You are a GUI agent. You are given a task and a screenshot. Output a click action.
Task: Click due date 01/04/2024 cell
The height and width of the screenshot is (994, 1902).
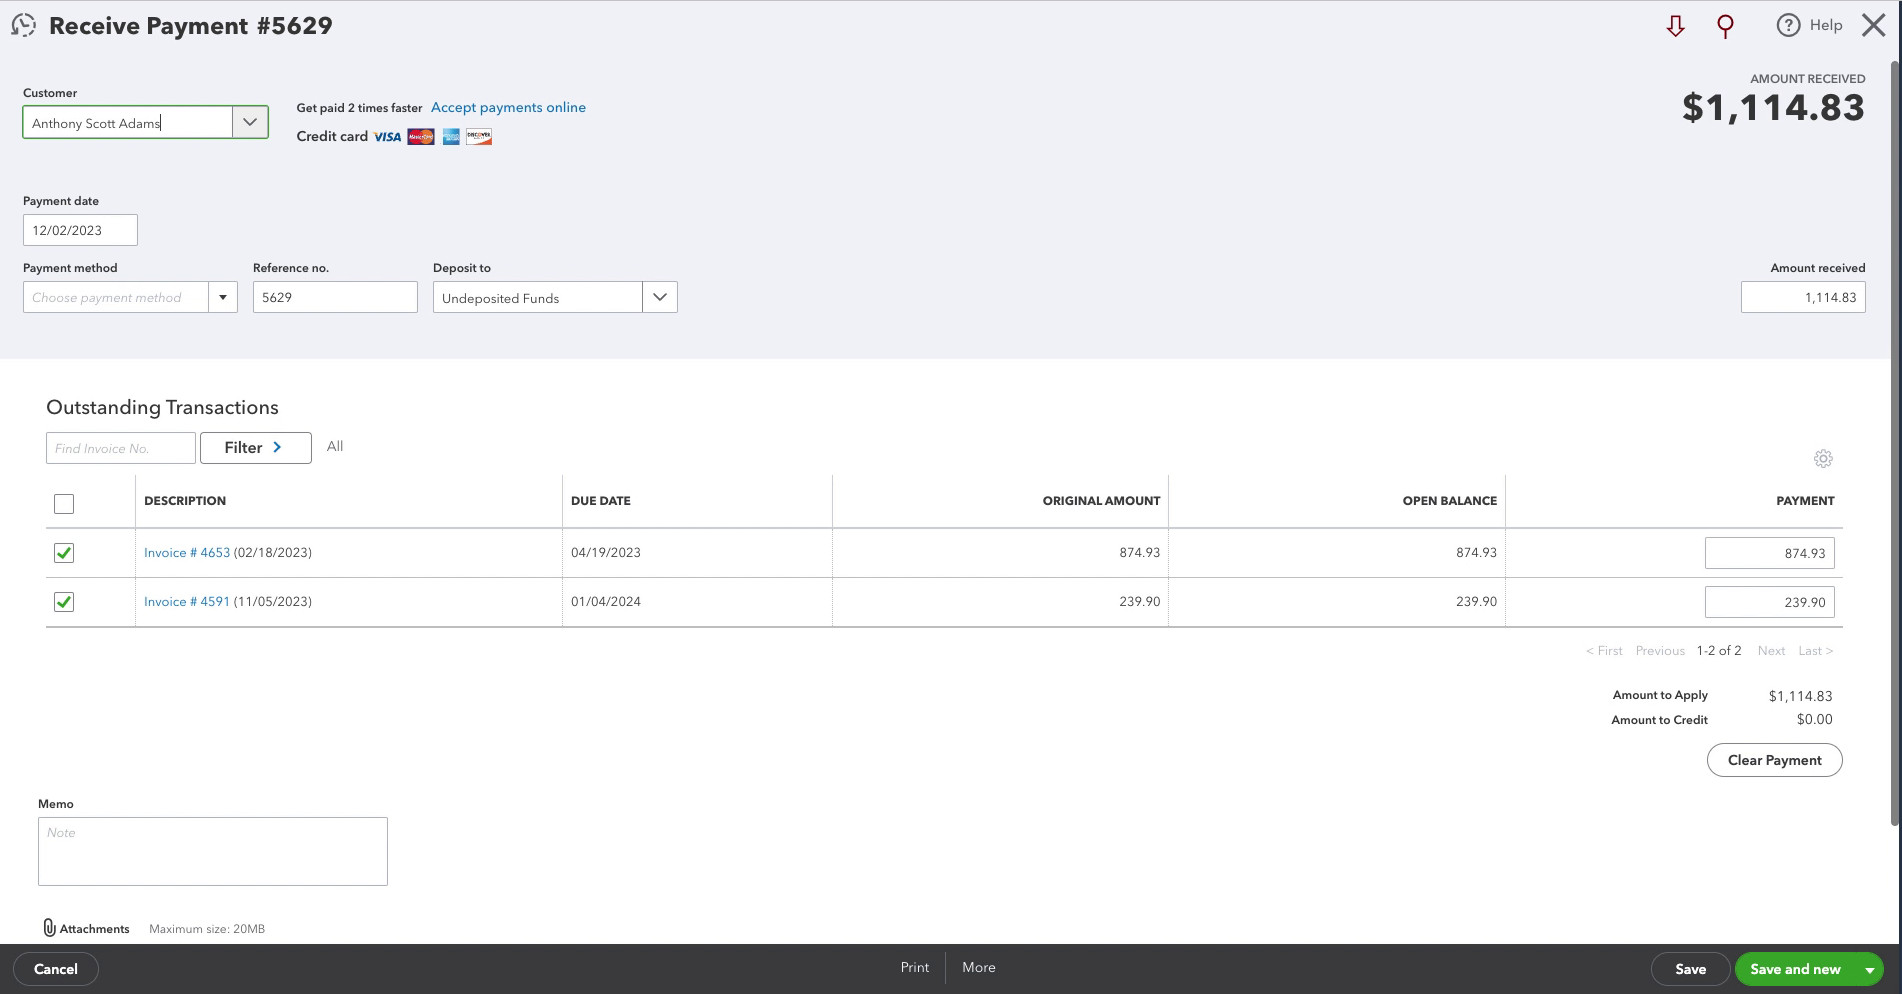pos(606,601)
